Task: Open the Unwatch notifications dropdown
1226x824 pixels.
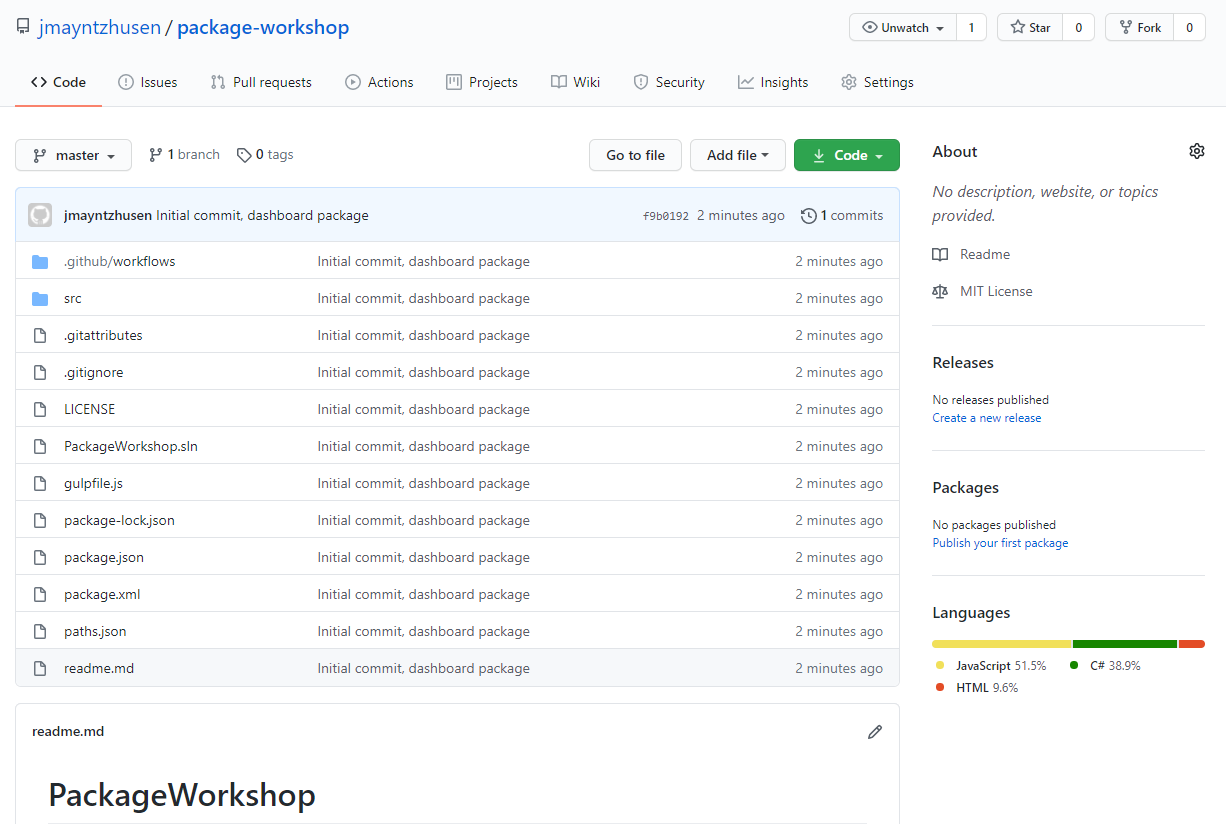Action: (x=903, y=27)
